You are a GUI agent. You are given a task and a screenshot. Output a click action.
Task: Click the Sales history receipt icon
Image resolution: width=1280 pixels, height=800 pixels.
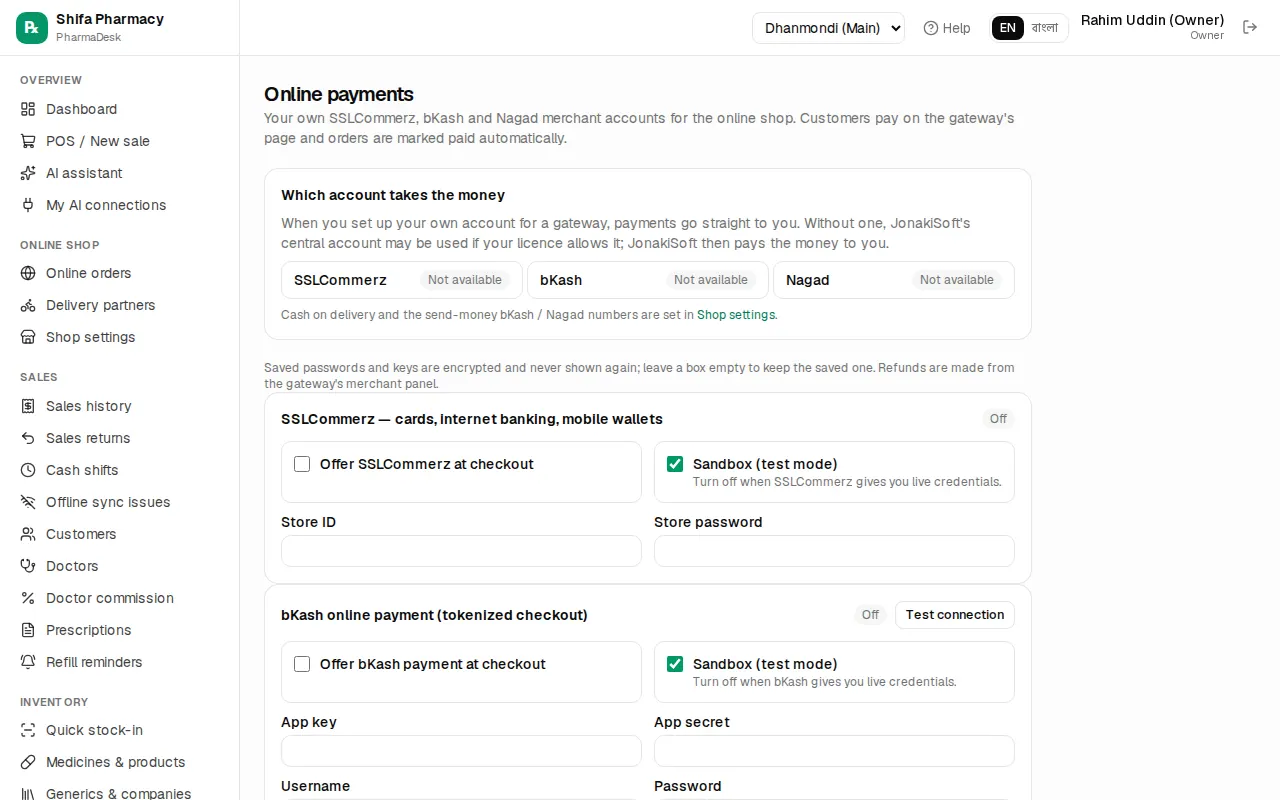pyautogui.click(x=28, y=406)
